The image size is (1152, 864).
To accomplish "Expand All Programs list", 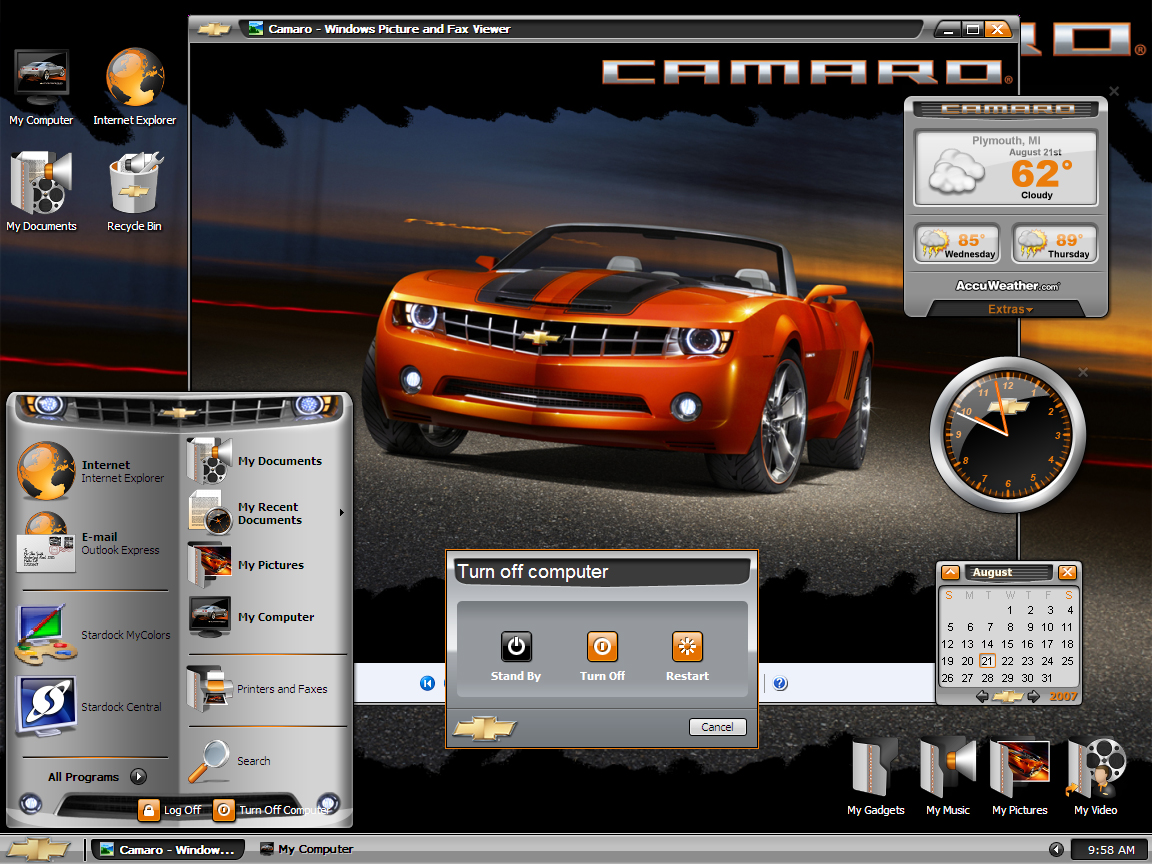I will [97, 777].
